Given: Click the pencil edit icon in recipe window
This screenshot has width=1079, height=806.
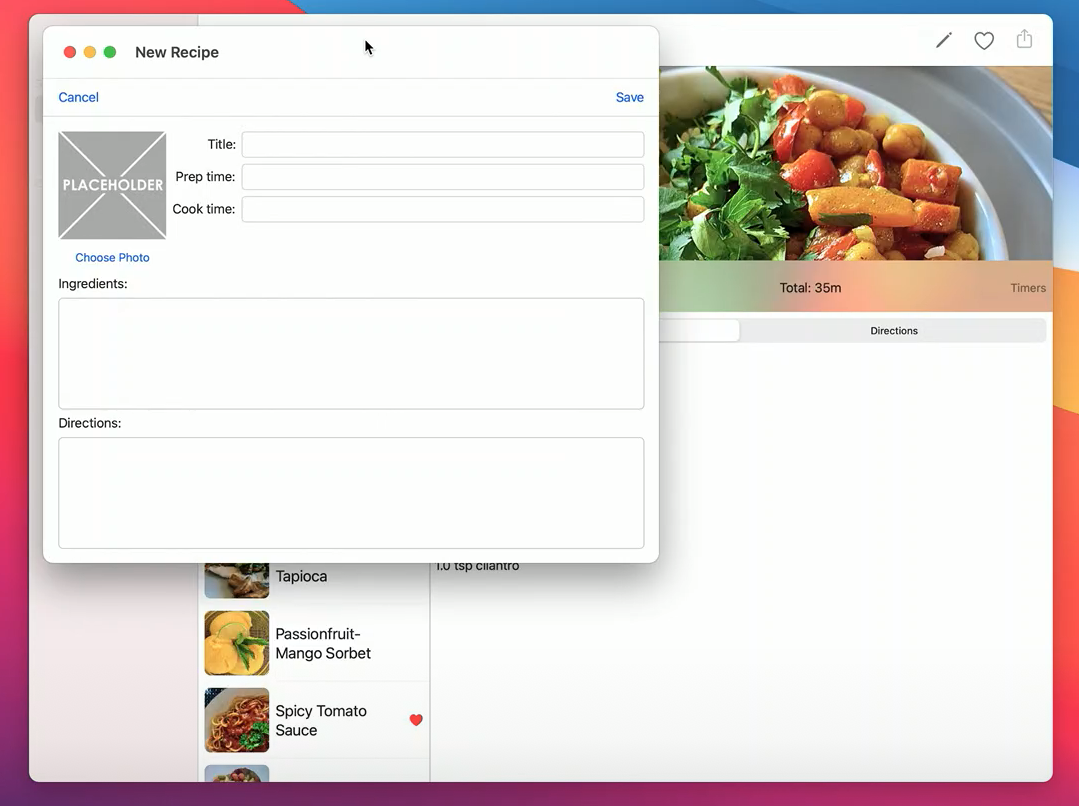Looking at the screenshot, I should point(943,41).
